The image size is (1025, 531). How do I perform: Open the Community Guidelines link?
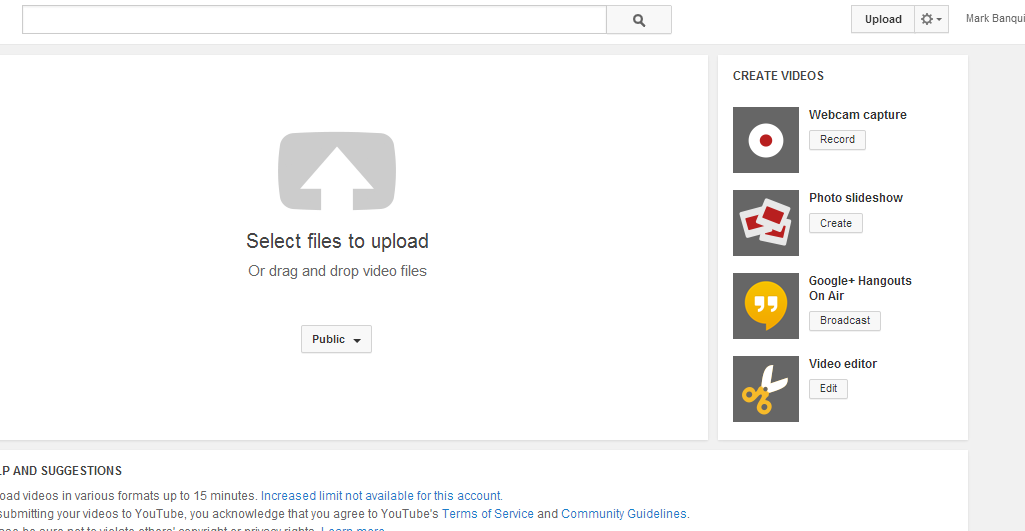(624, 514)
